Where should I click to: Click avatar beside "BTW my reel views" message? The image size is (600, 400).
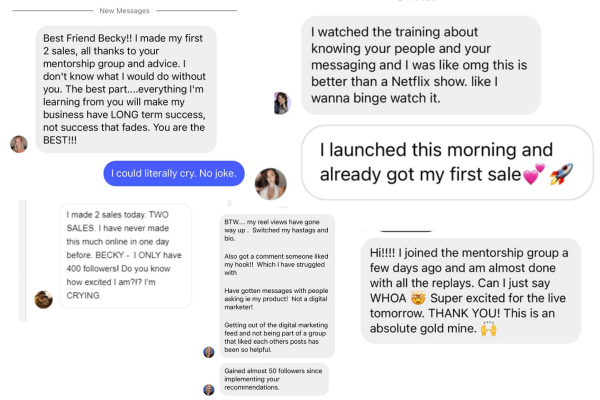point(209,352)
